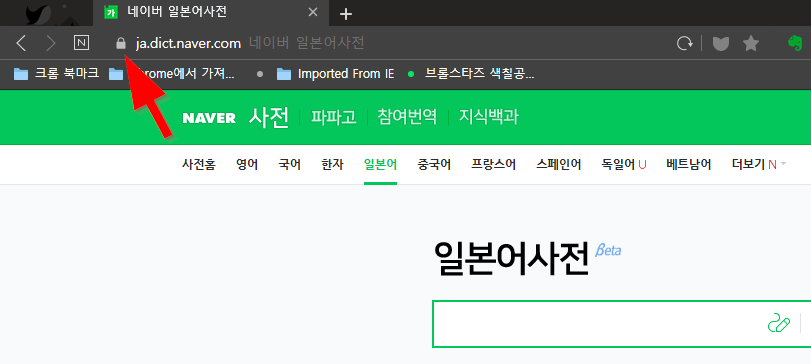
Task: Open the 지식백과 link
Action: point(489,117)
